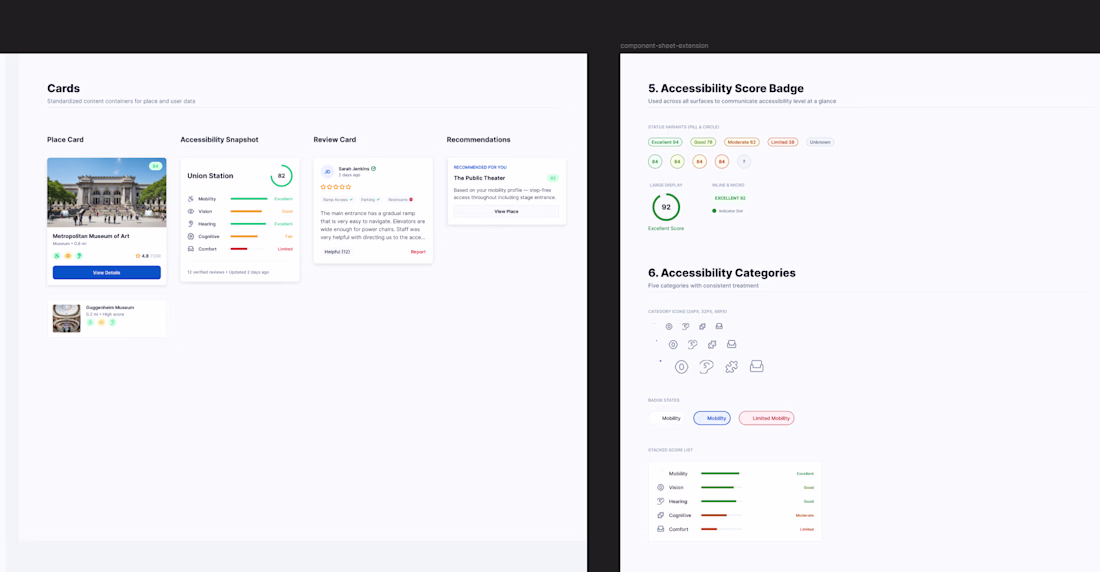Click the Excellent 94 status pill
Viewport: 1100px width, 572px height.
coord(665,142)
